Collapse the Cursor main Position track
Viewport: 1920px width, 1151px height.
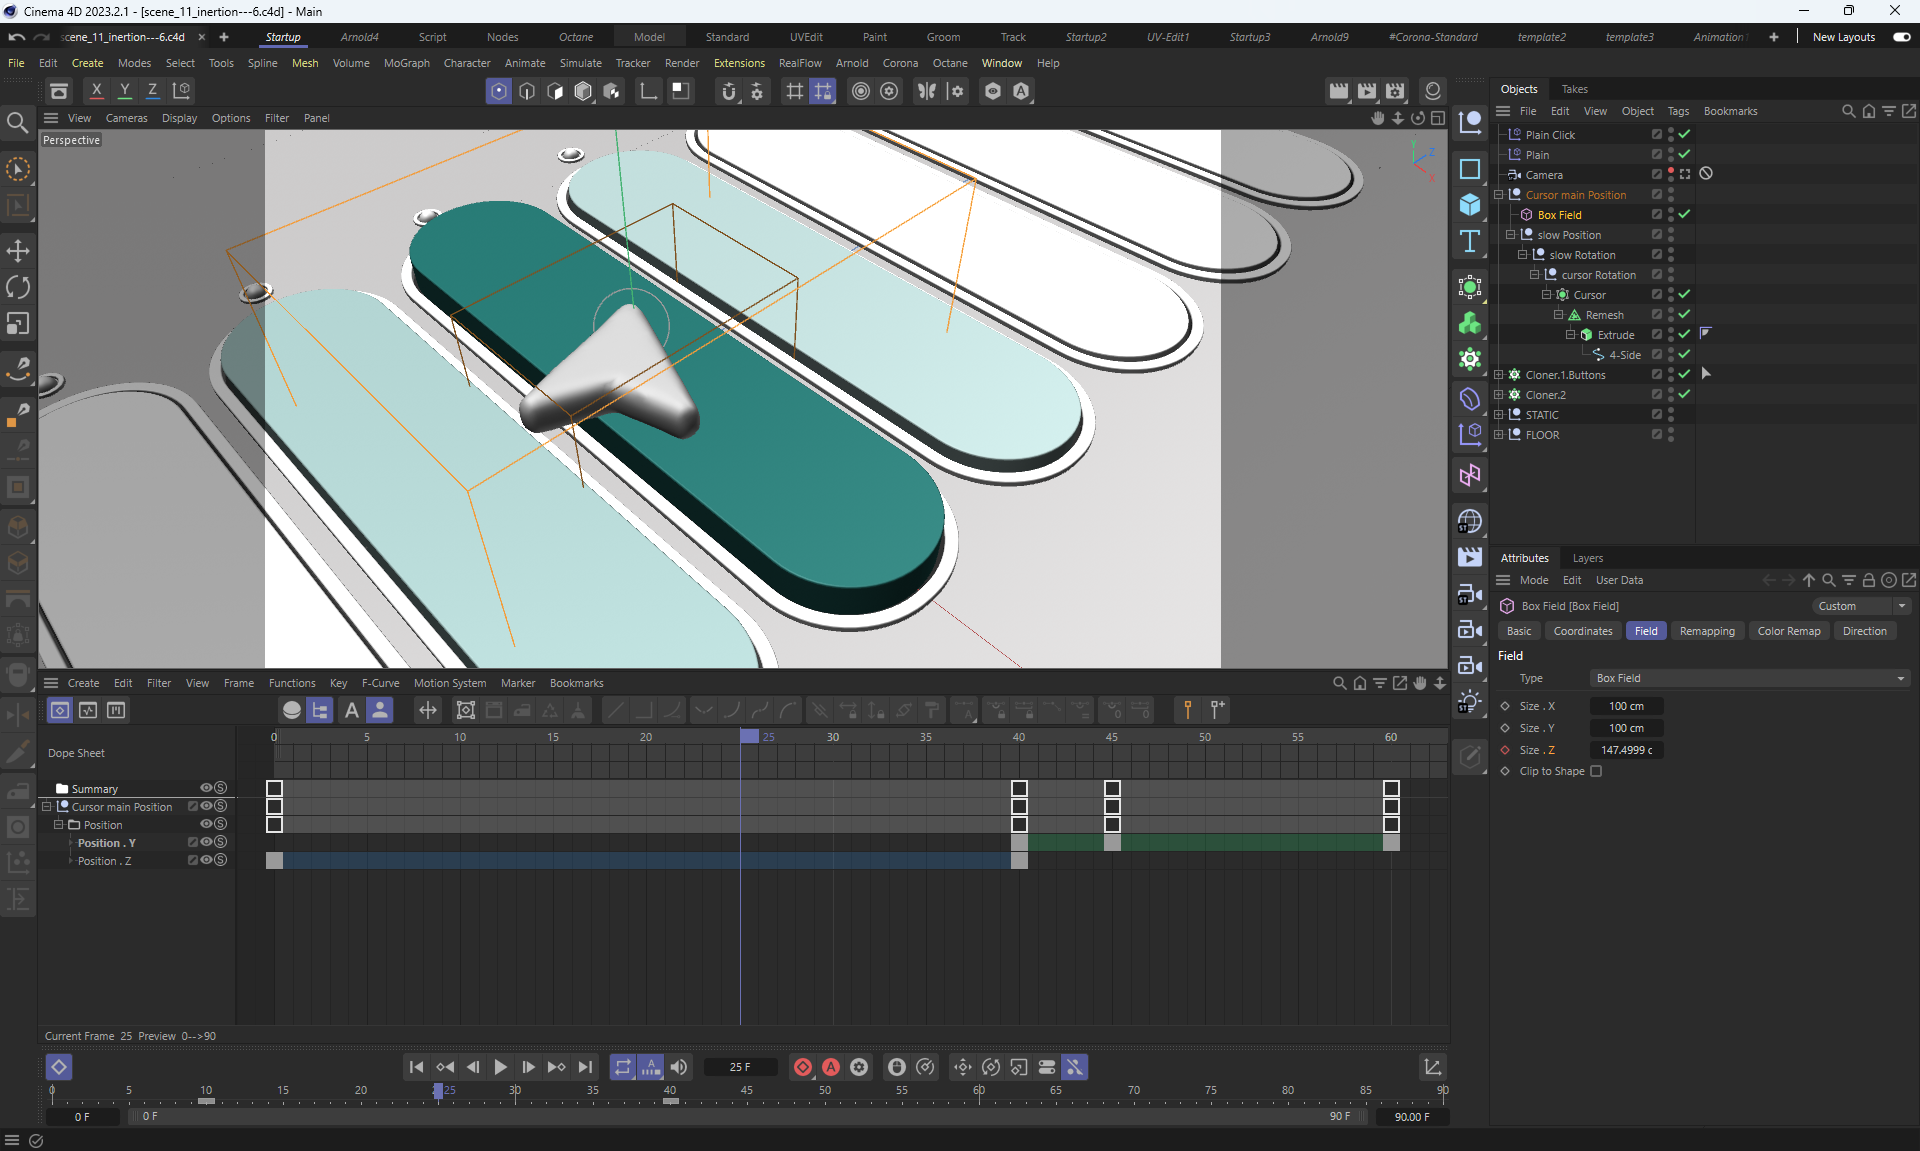coord(46,806)
